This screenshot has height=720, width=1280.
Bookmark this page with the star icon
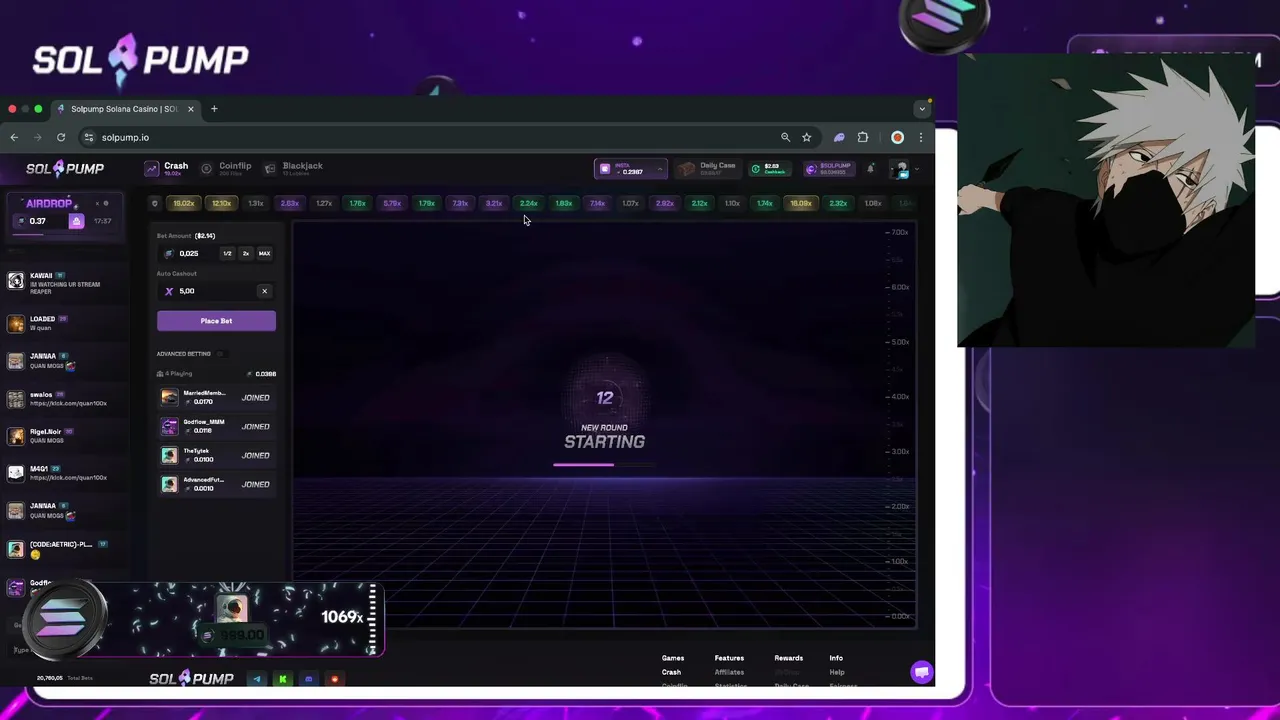[x=806, y=137]
